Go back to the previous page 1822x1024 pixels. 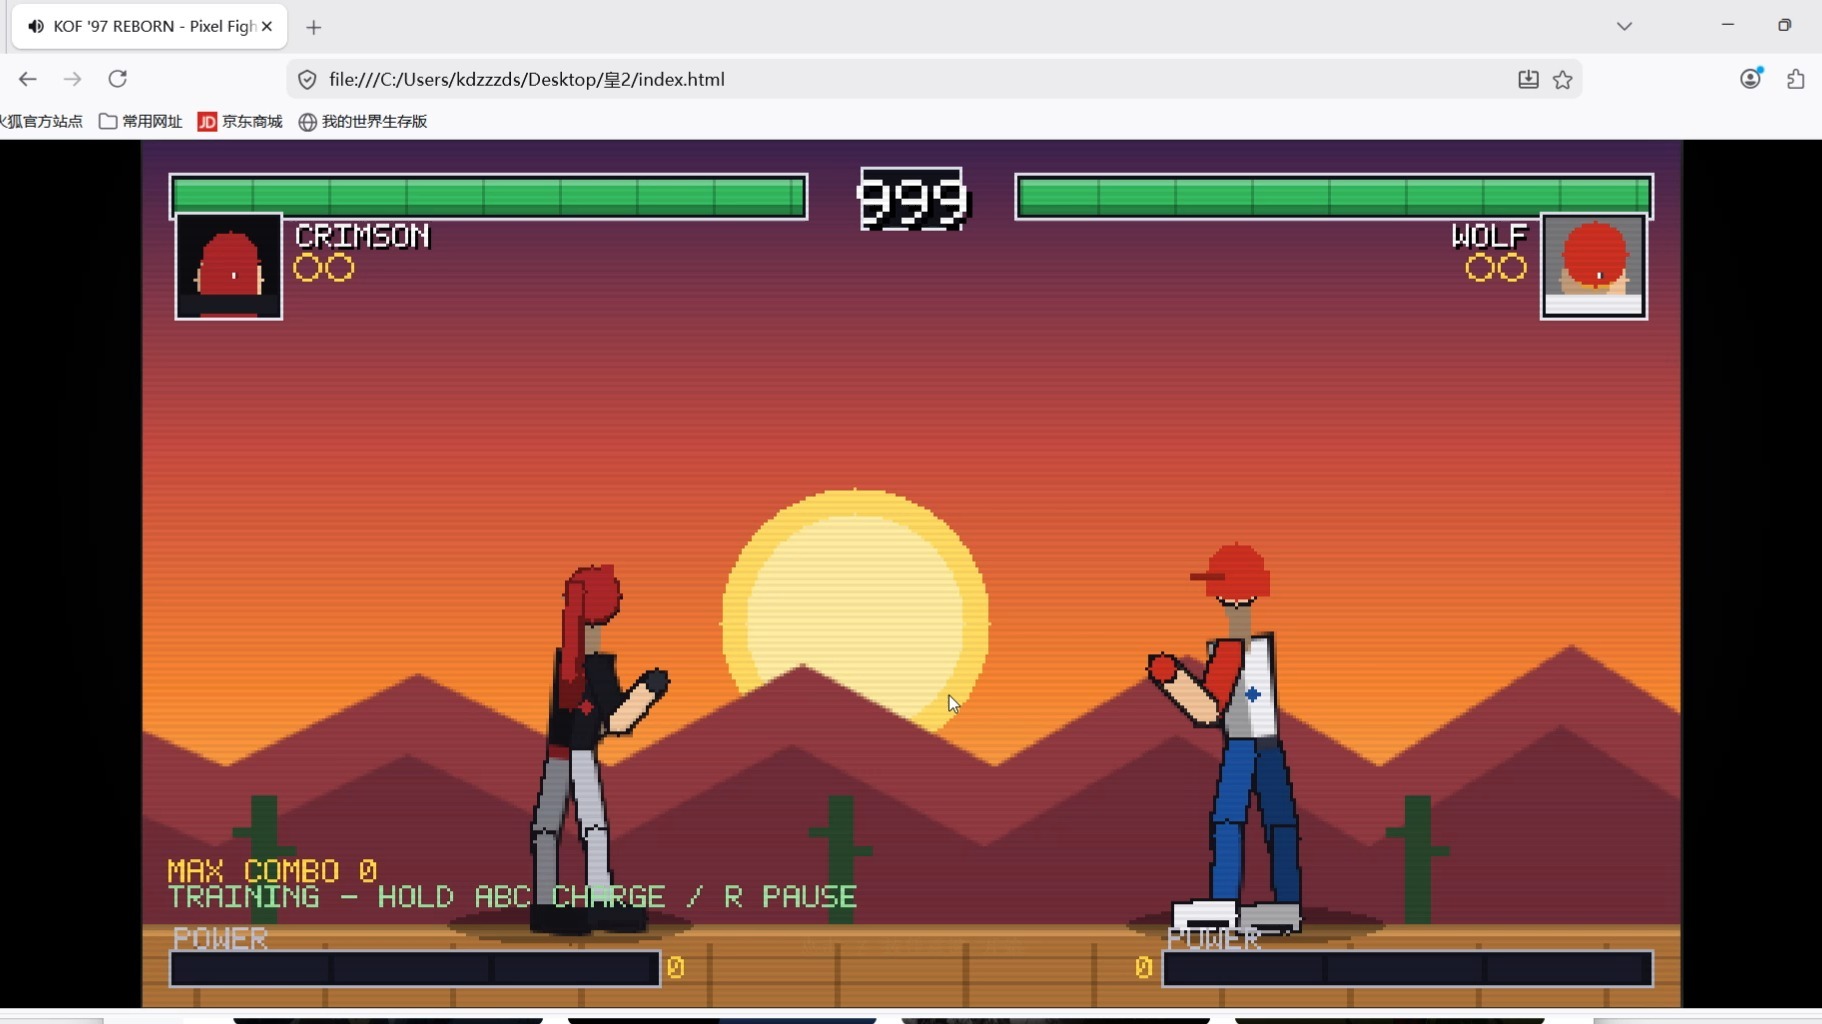pos(27,79)
